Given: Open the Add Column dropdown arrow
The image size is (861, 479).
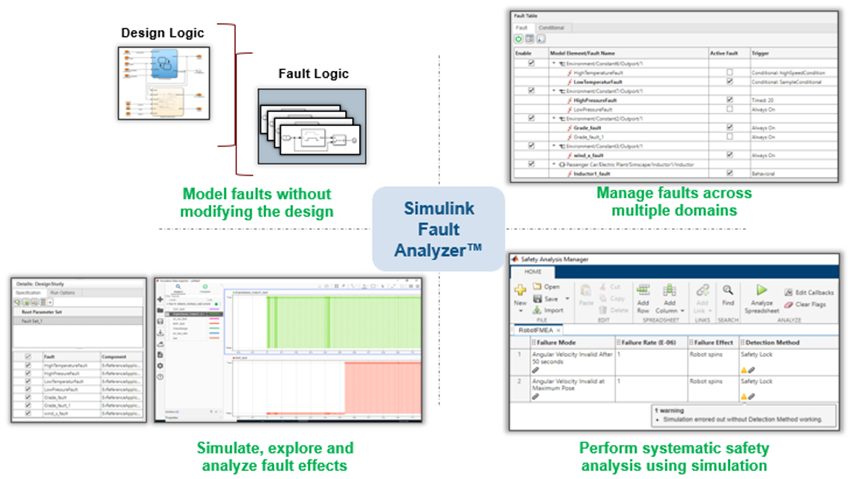Looking at the screenshot, I should click(x=683, y=311).
